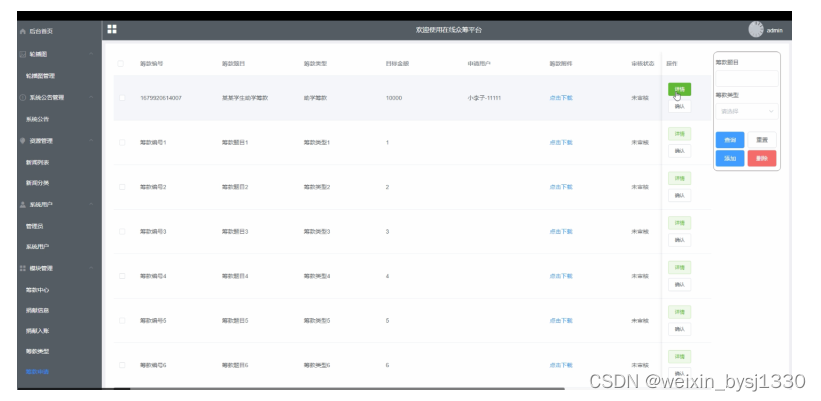Viewport: 821px width, 401px height.
Task: Check the box for 筹款编号6 row
Action: pos(122,365)
